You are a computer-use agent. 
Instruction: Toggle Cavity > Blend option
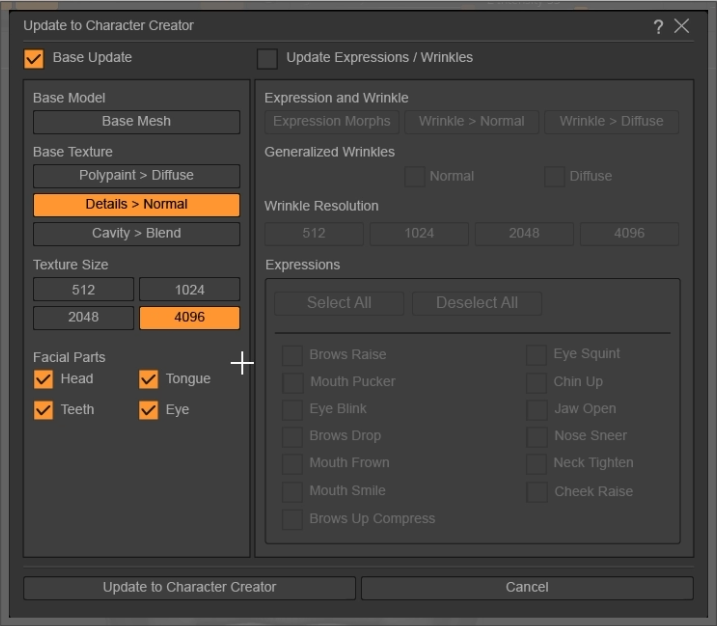pyautogui.click(x=136, y=234)
